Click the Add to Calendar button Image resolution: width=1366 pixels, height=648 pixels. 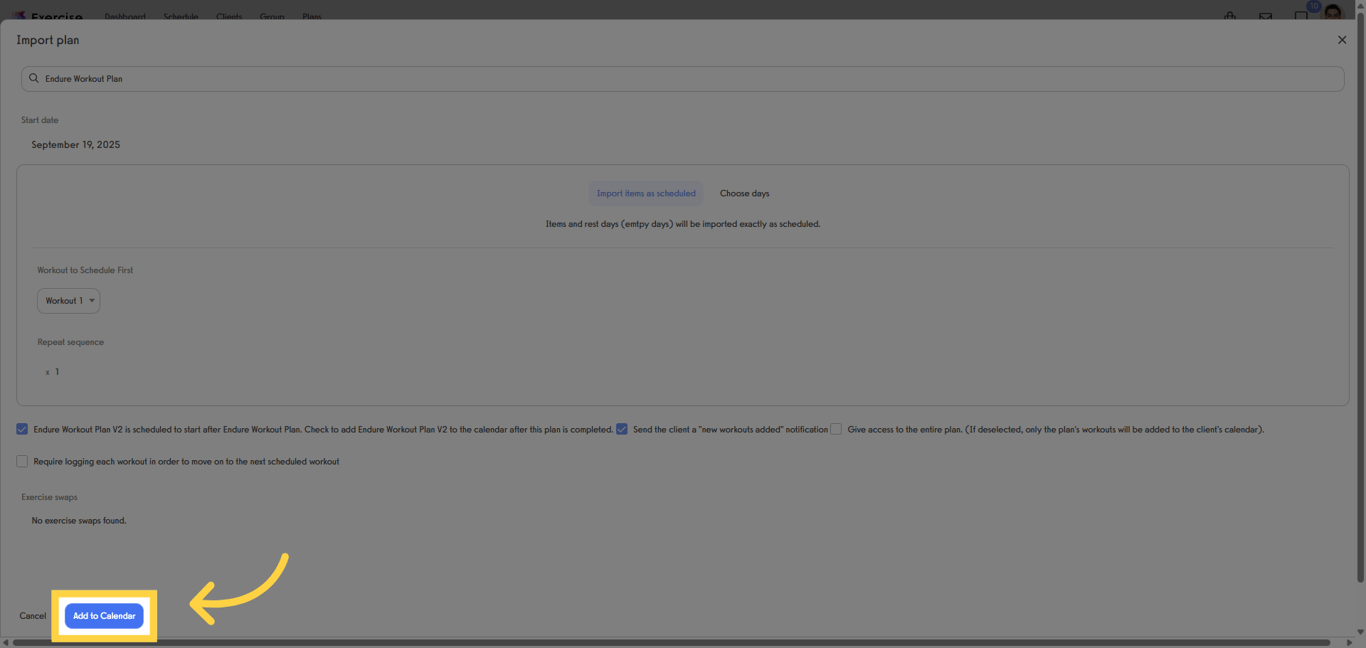(104, 615)
